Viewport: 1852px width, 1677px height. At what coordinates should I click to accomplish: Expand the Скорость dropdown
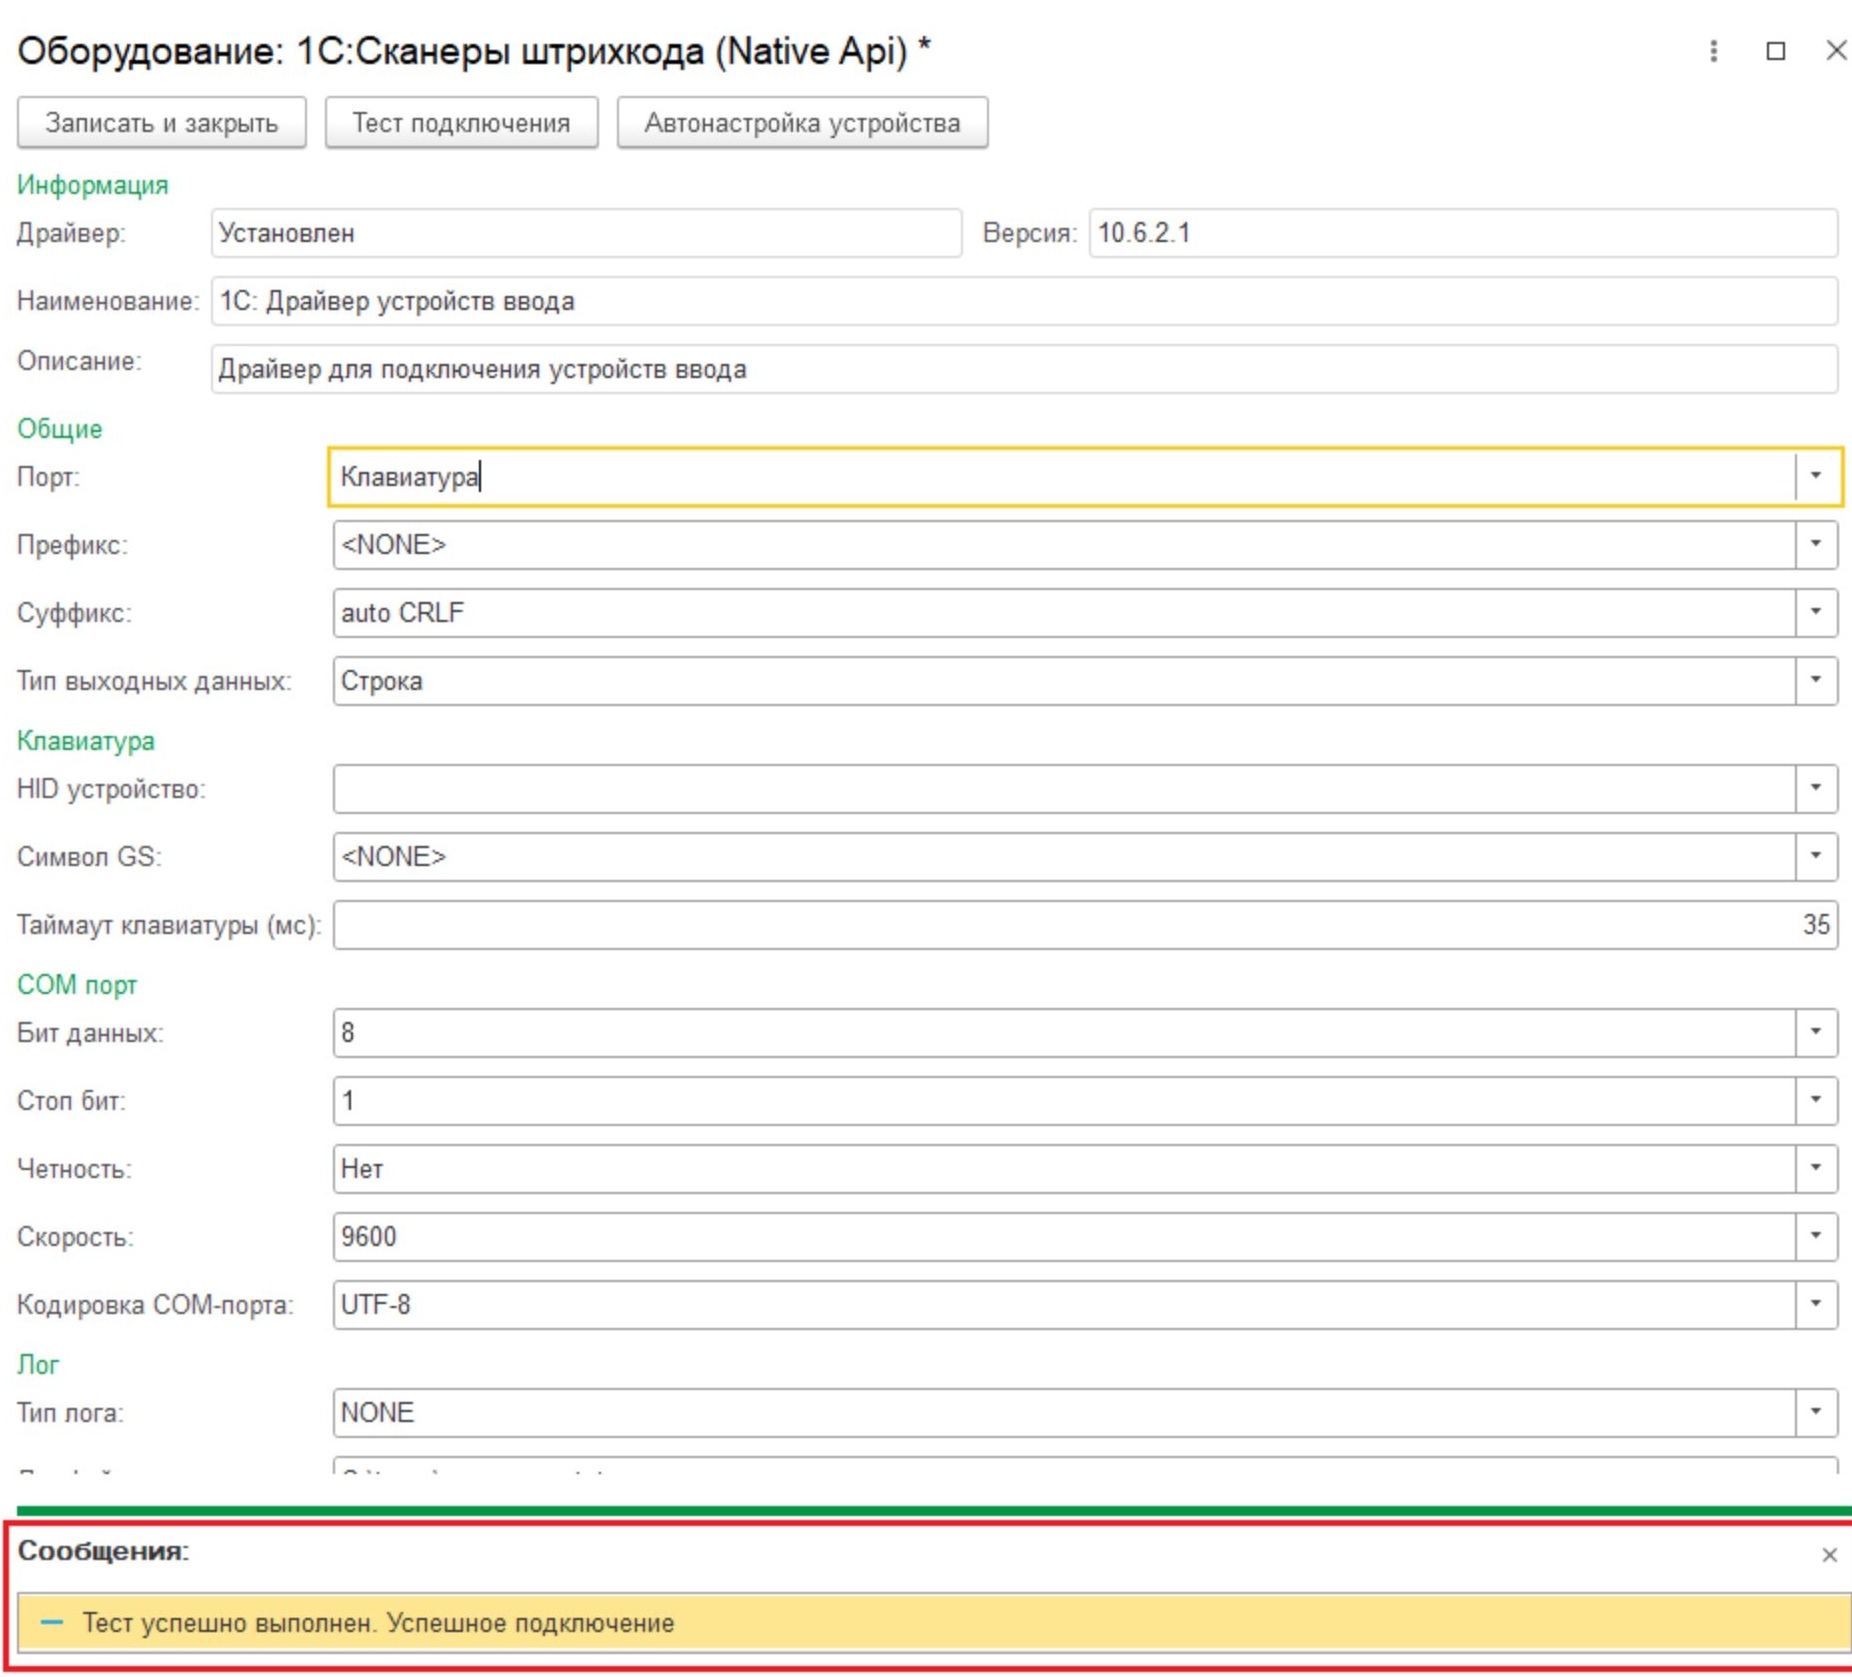[x=1816, y=1236]
